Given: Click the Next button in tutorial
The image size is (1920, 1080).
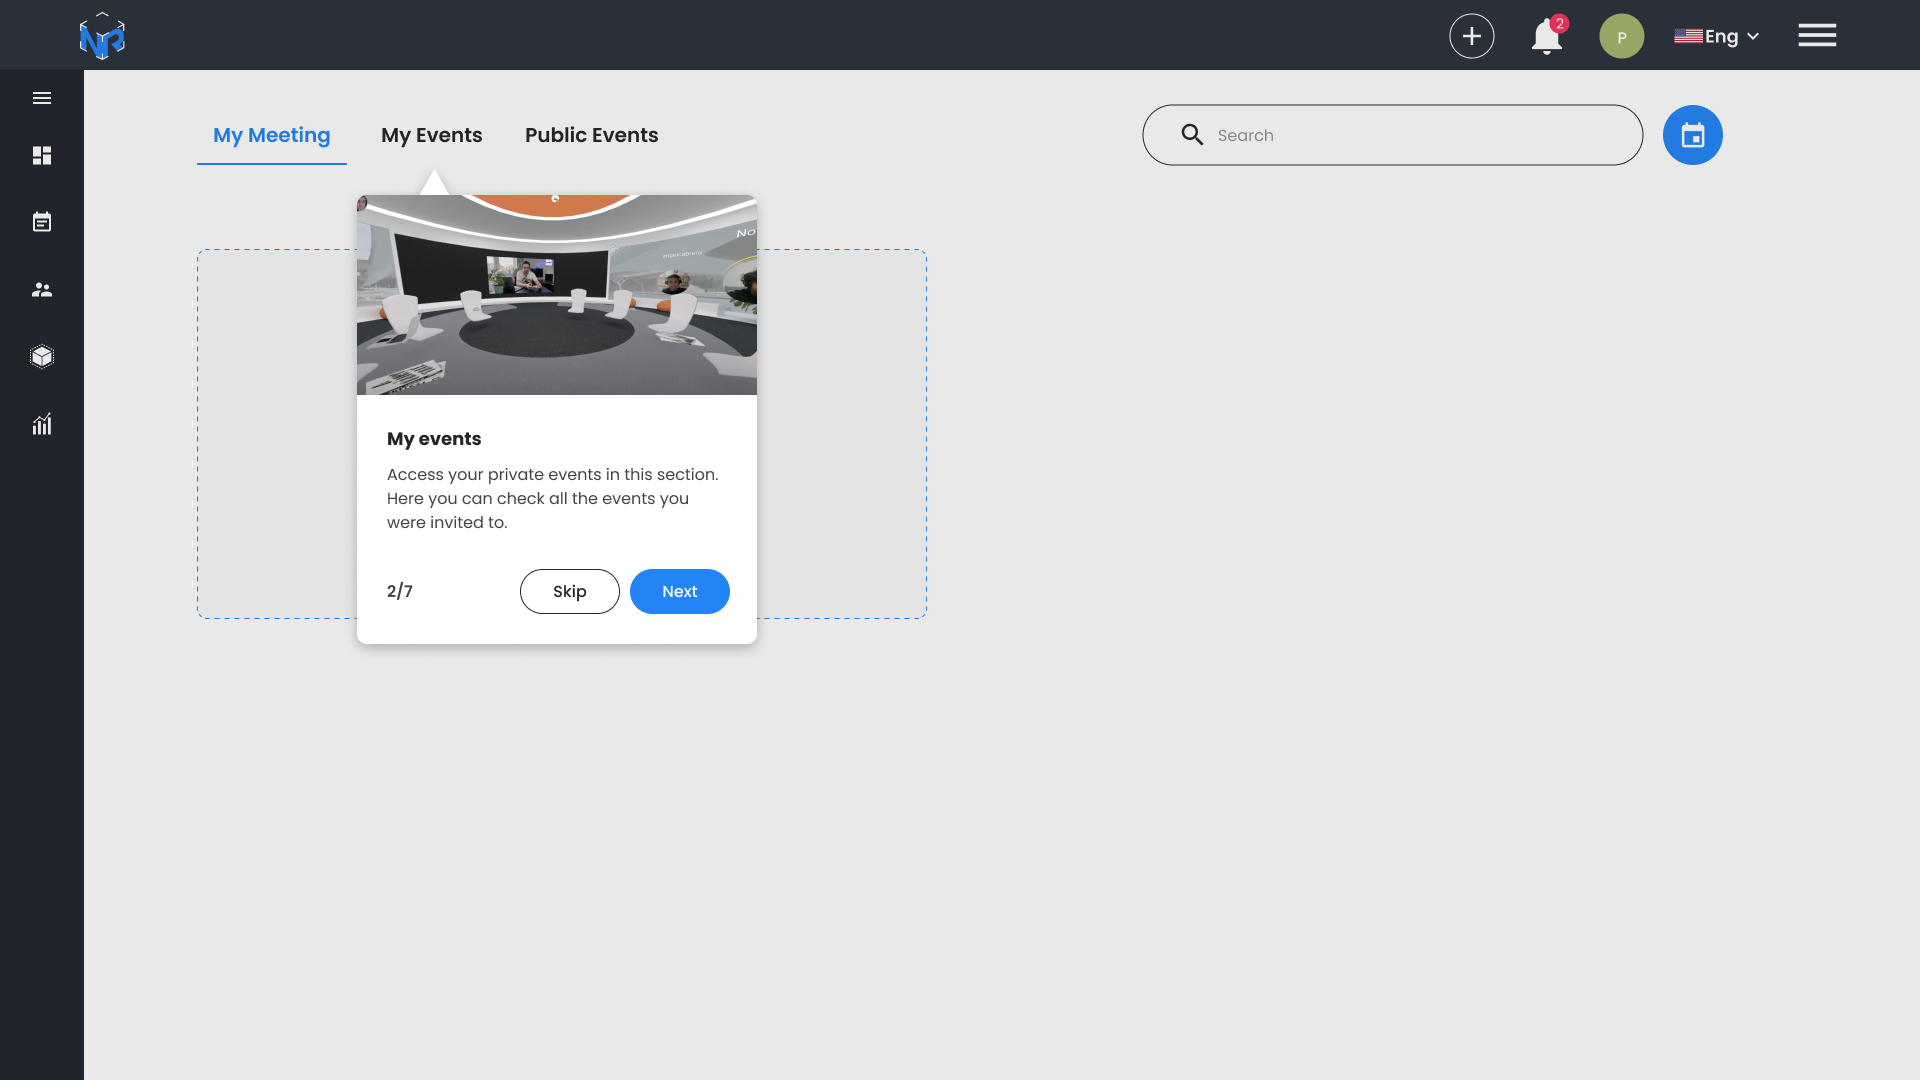Looking at the screenshot, I should (680, 591).
